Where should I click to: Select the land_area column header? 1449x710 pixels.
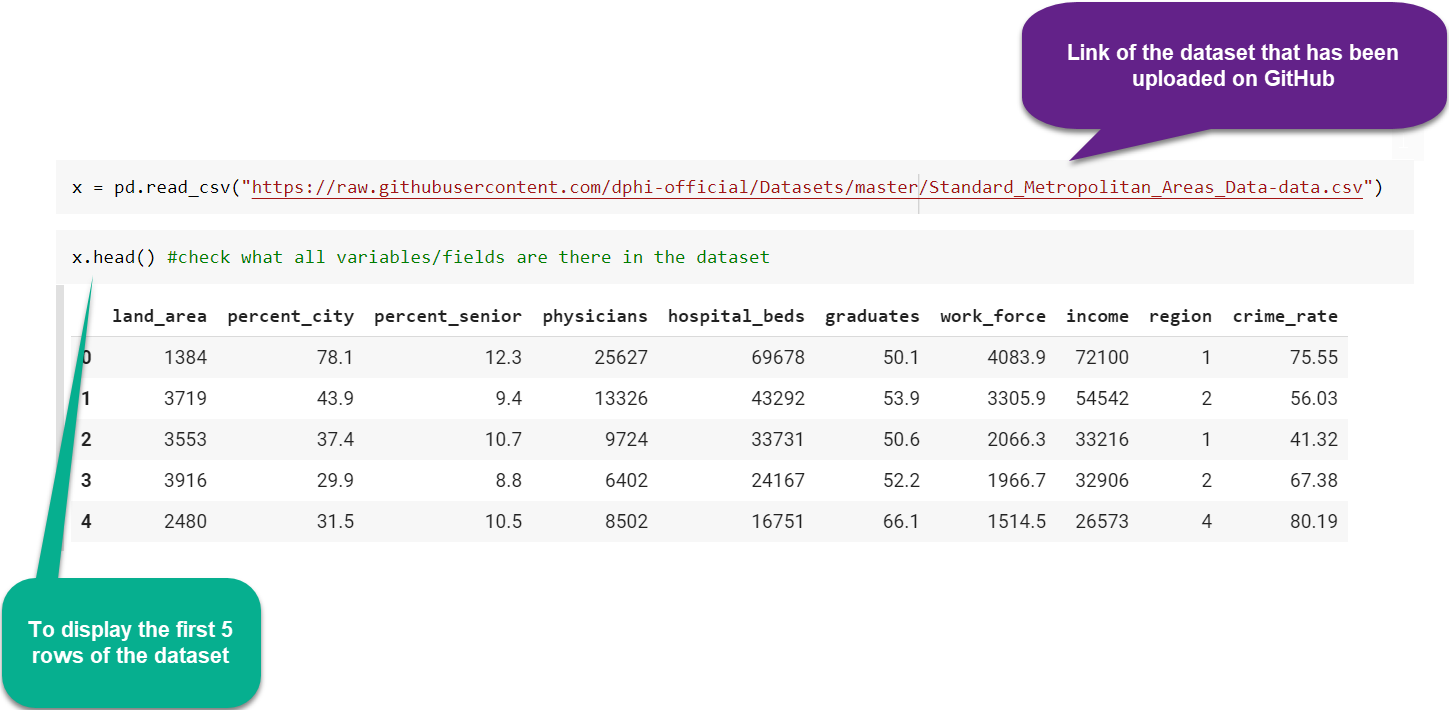[x=159, y=316]
